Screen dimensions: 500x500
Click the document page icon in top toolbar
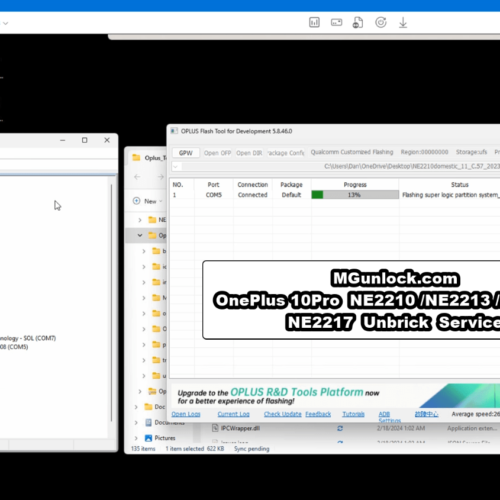tap(358, 23)
